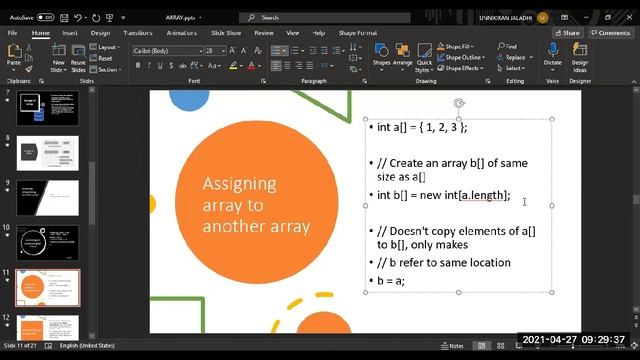Open the Shape Format tab
Screen dimensions: 640x360
(x=358, y=33)
